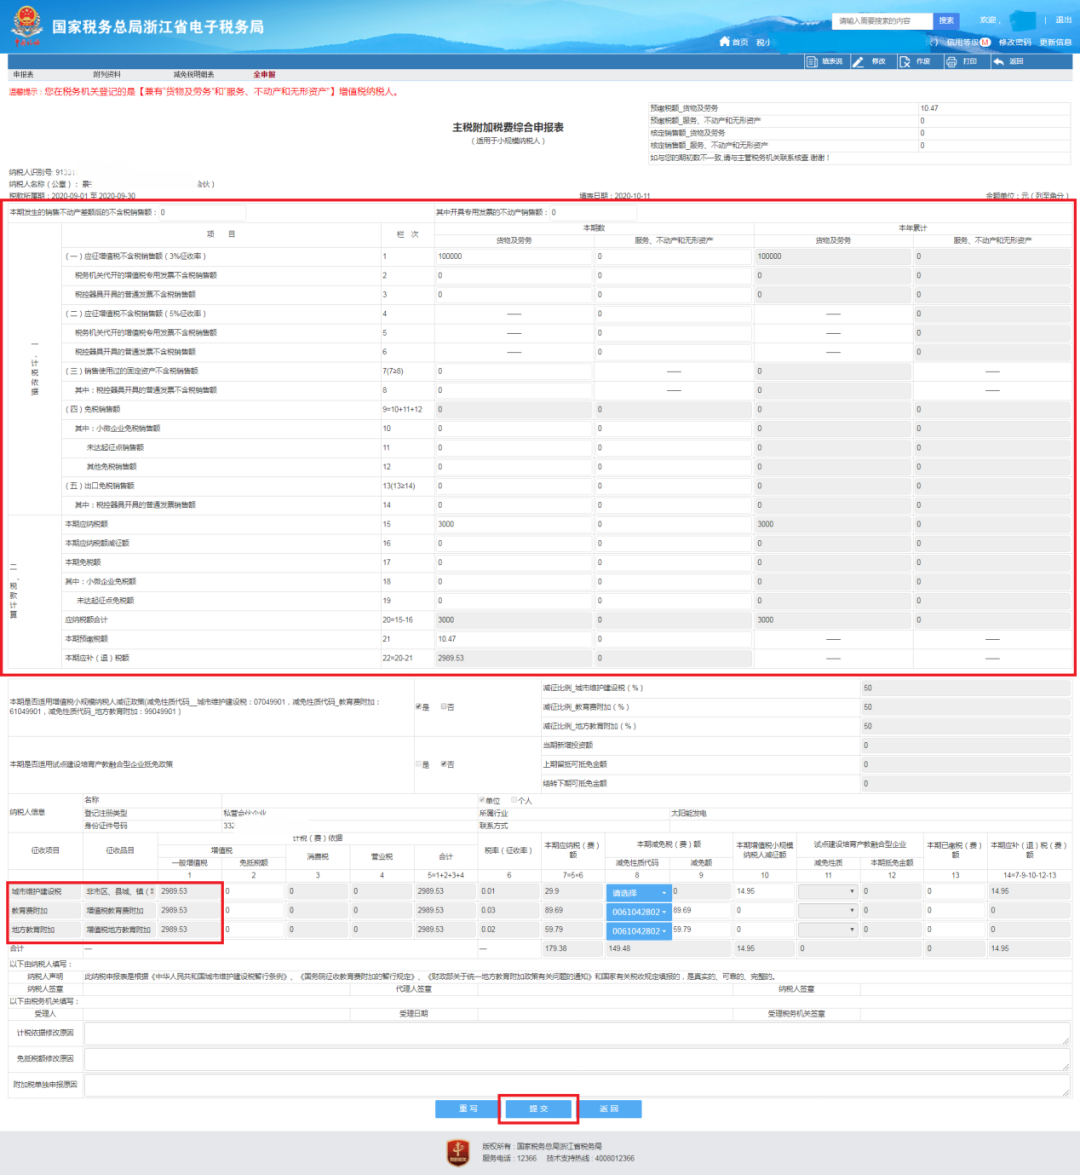This screenshot has height=1175, width=1080.
Task: Edit row 1 货物及劳务 field showing 100000
Action: coord(513,256)
